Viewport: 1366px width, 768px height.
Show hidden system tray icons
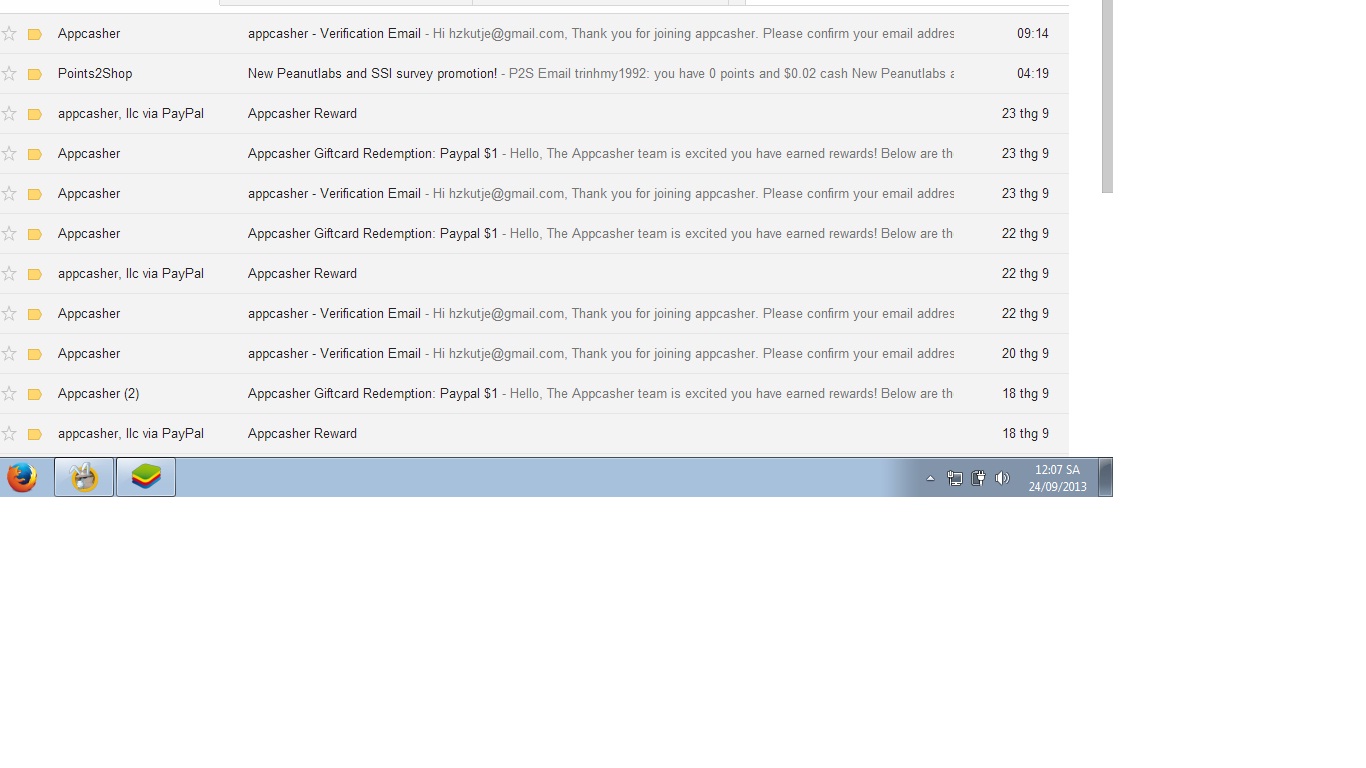[930, 479]
